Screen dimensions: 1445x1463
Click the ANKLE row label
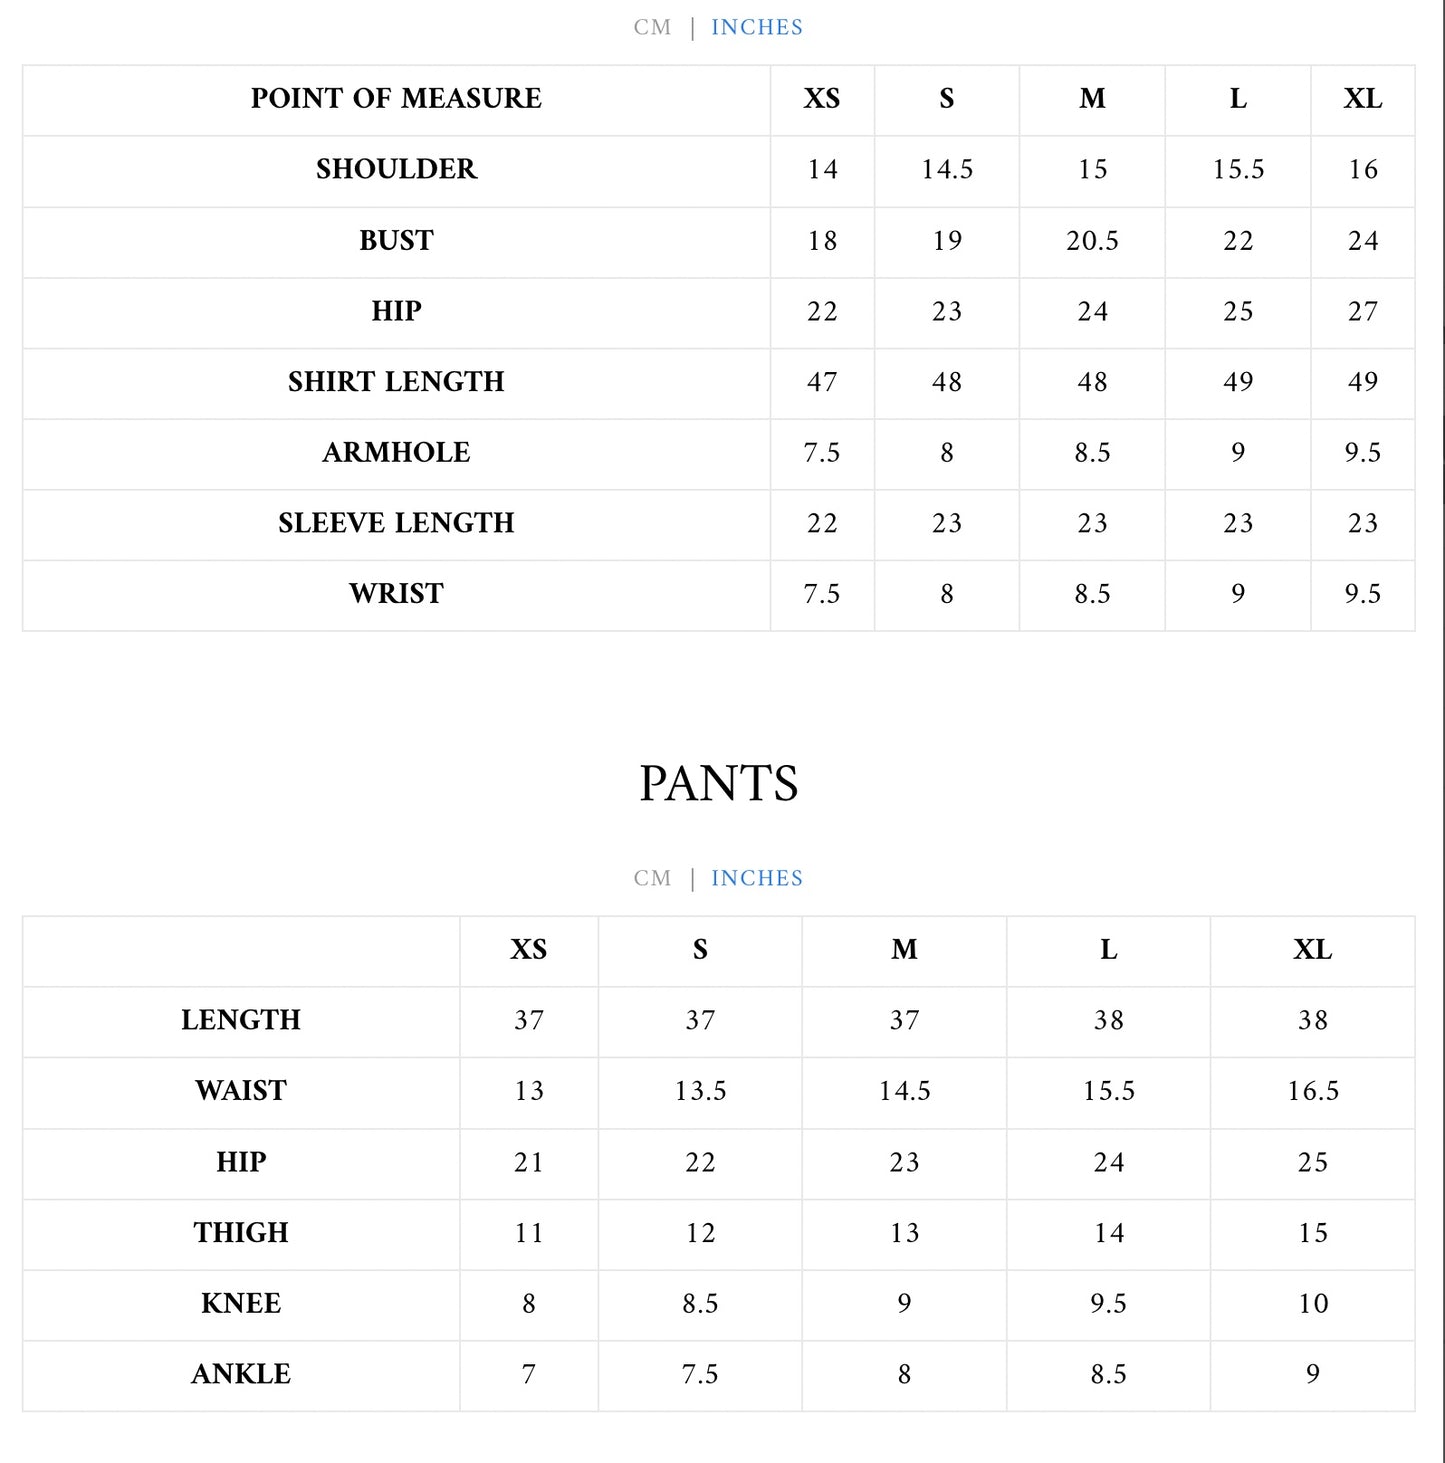[x=241, y=1373]
